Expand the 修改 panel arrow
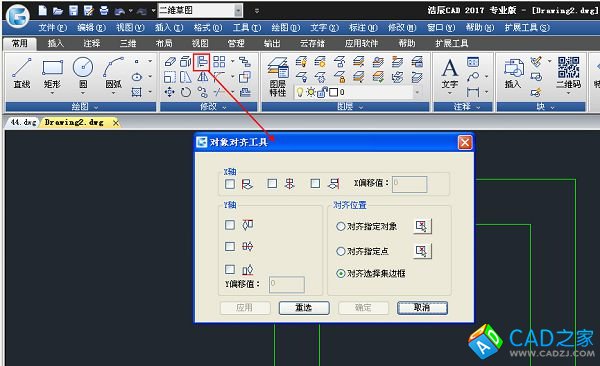The image size is (600, 366). [x=224, y=108]
